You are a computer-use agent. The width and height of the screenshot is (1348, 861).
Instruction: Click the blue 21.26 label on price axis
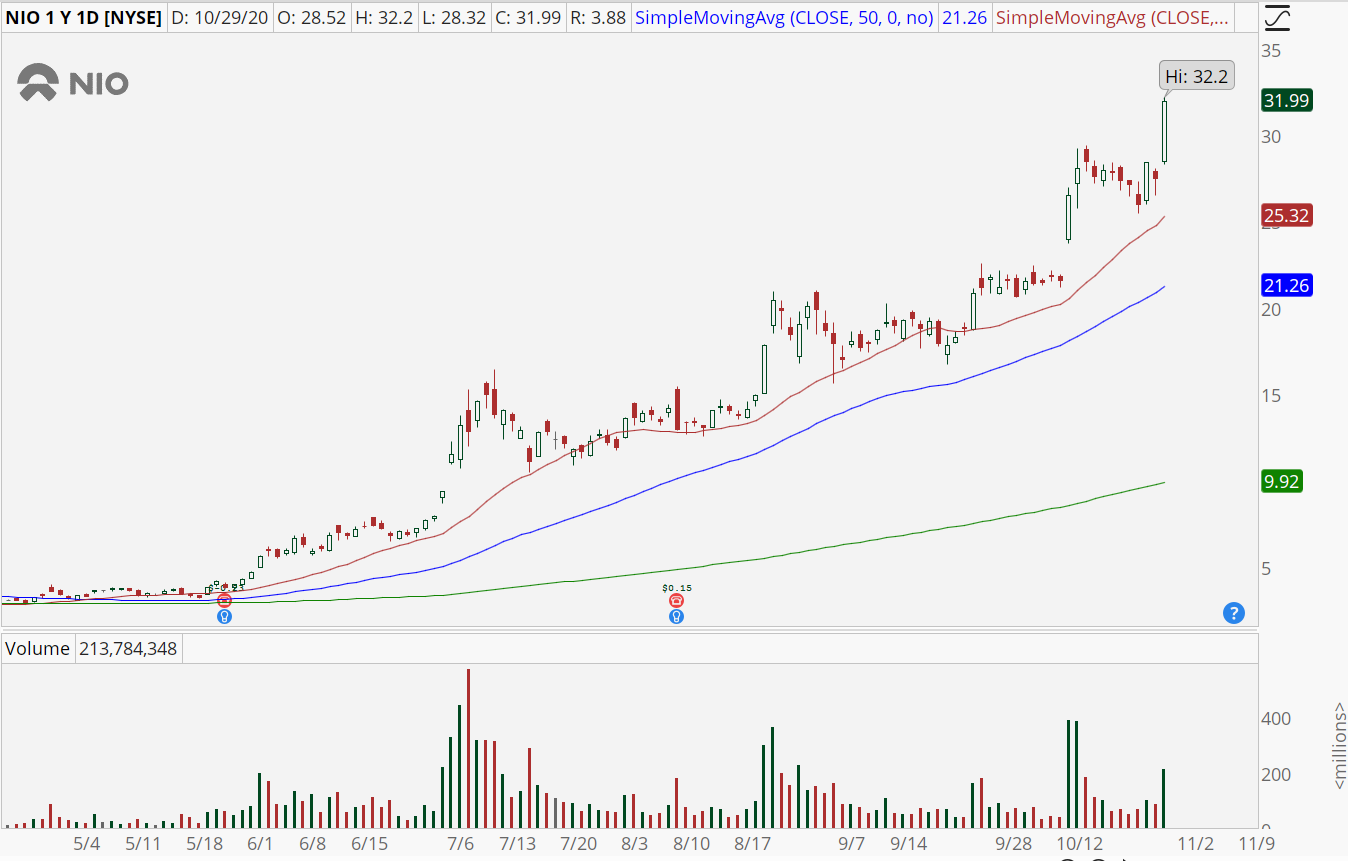1287,286
